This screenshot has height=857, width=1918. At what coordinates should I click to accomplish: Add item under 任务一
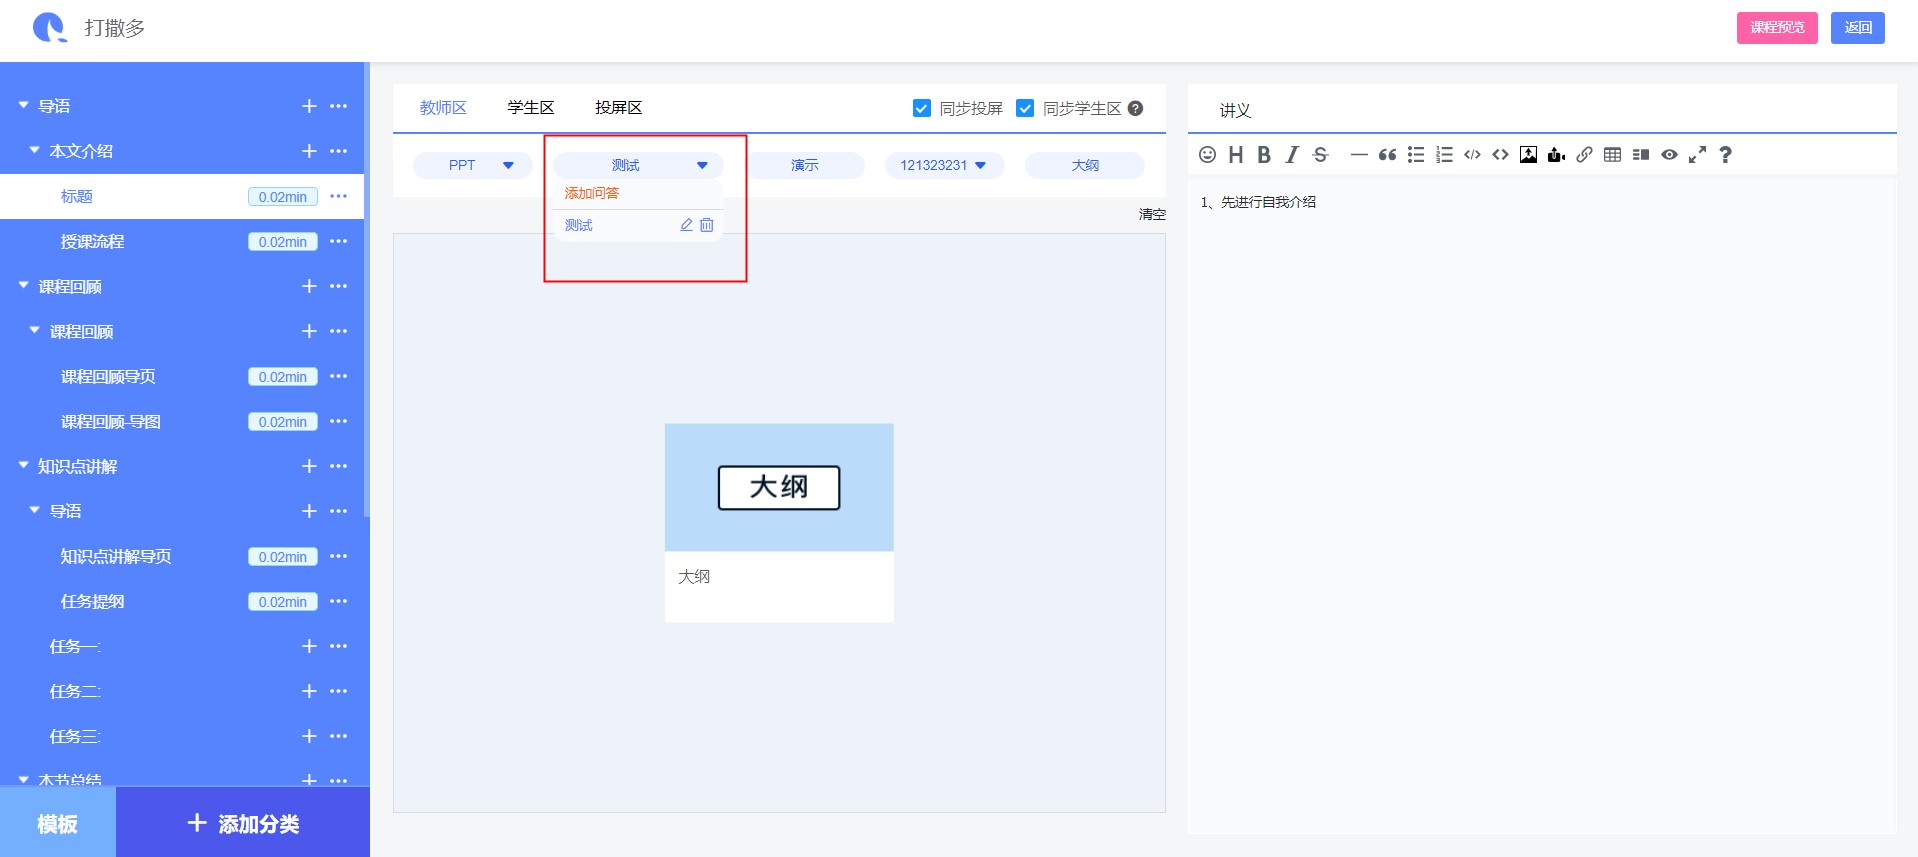click(x=309, y=646)
